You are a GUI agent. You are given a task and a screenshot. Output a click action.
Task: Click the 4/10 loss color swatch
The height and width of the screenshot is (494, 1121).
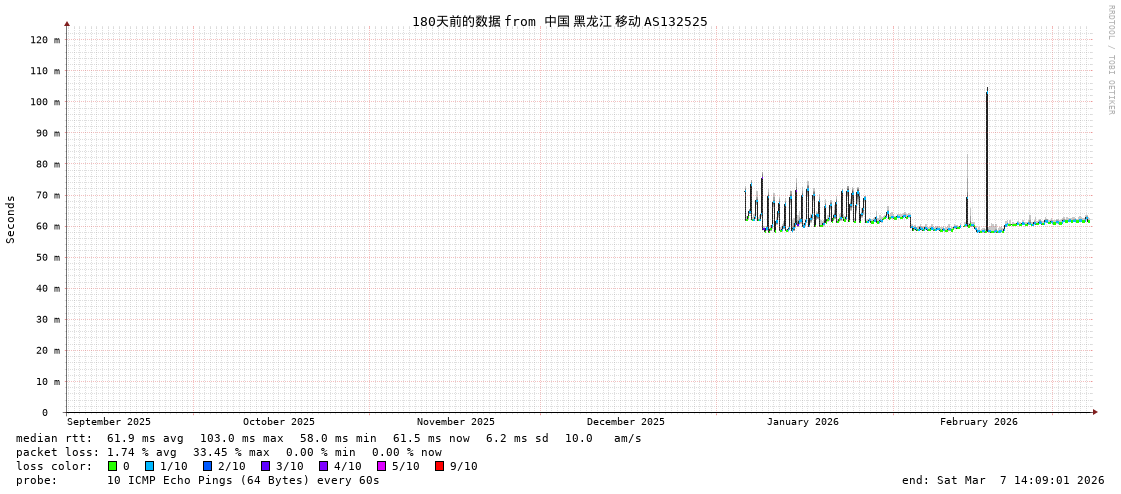pos(323,466)
